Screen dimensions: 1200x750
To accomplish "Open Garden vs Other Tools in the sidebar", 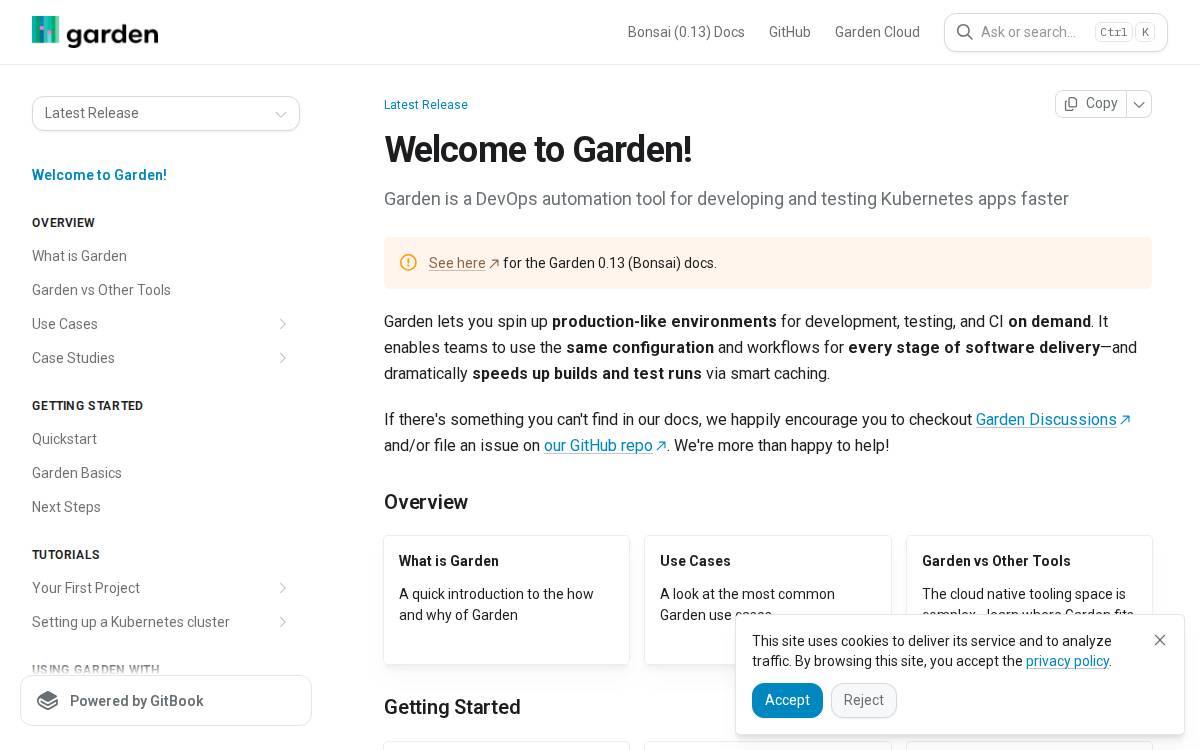I will [x=101, y=290].
